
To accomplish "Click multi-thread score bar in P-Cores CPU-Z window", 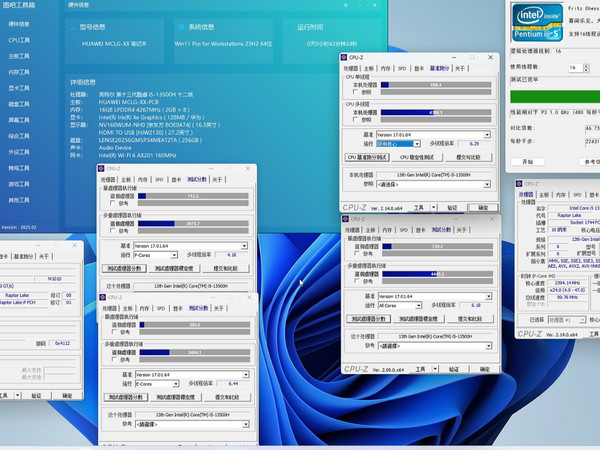I will pyautogui.click(x=193, y=223).
